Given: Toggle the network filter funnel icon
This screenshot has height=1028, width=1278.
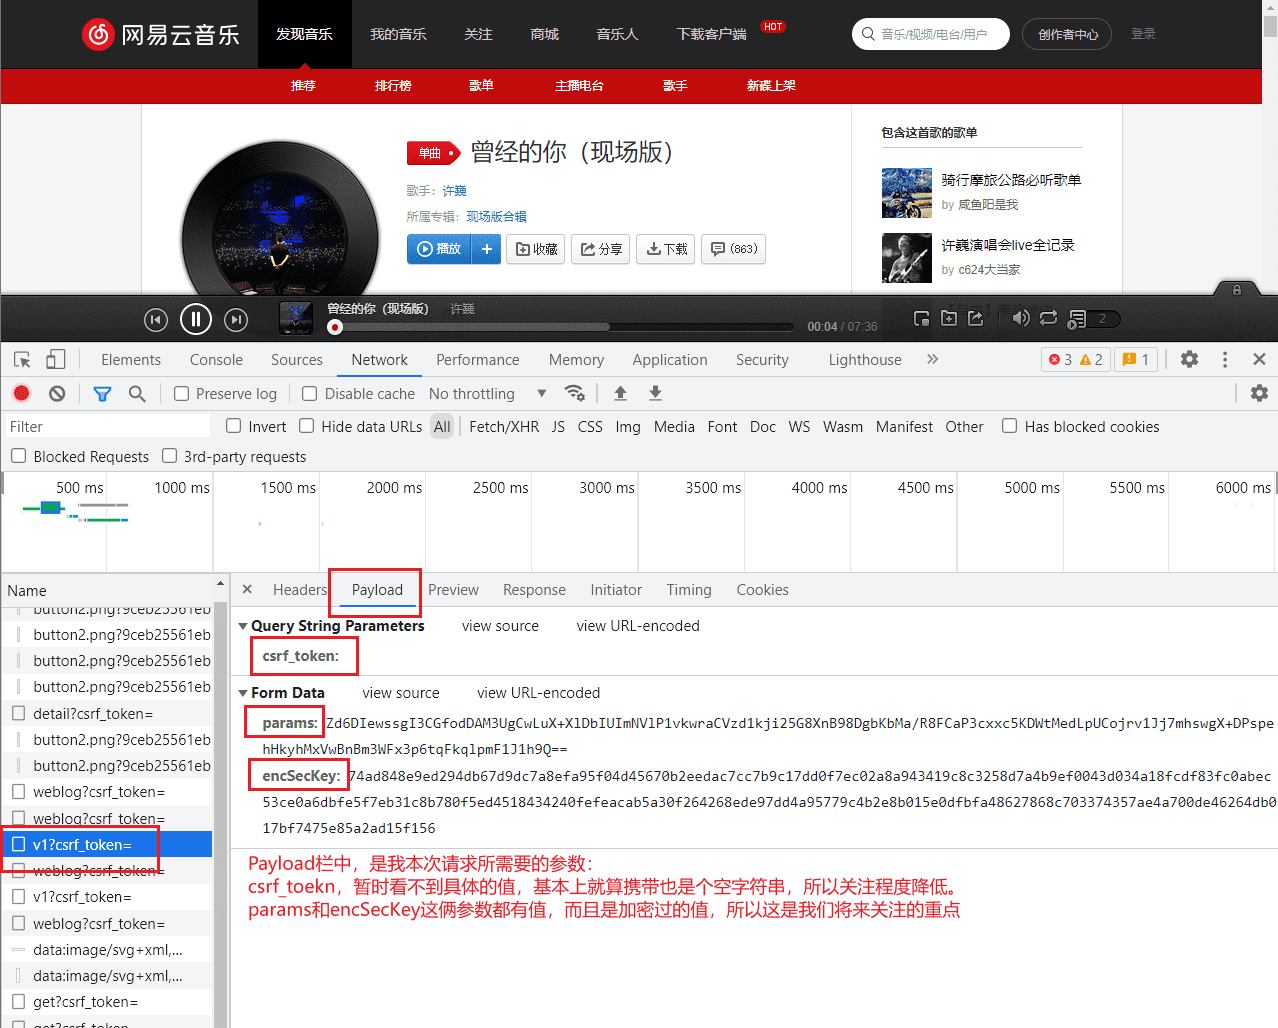Looking at the screenshot, I should click(x=102, y=394).
